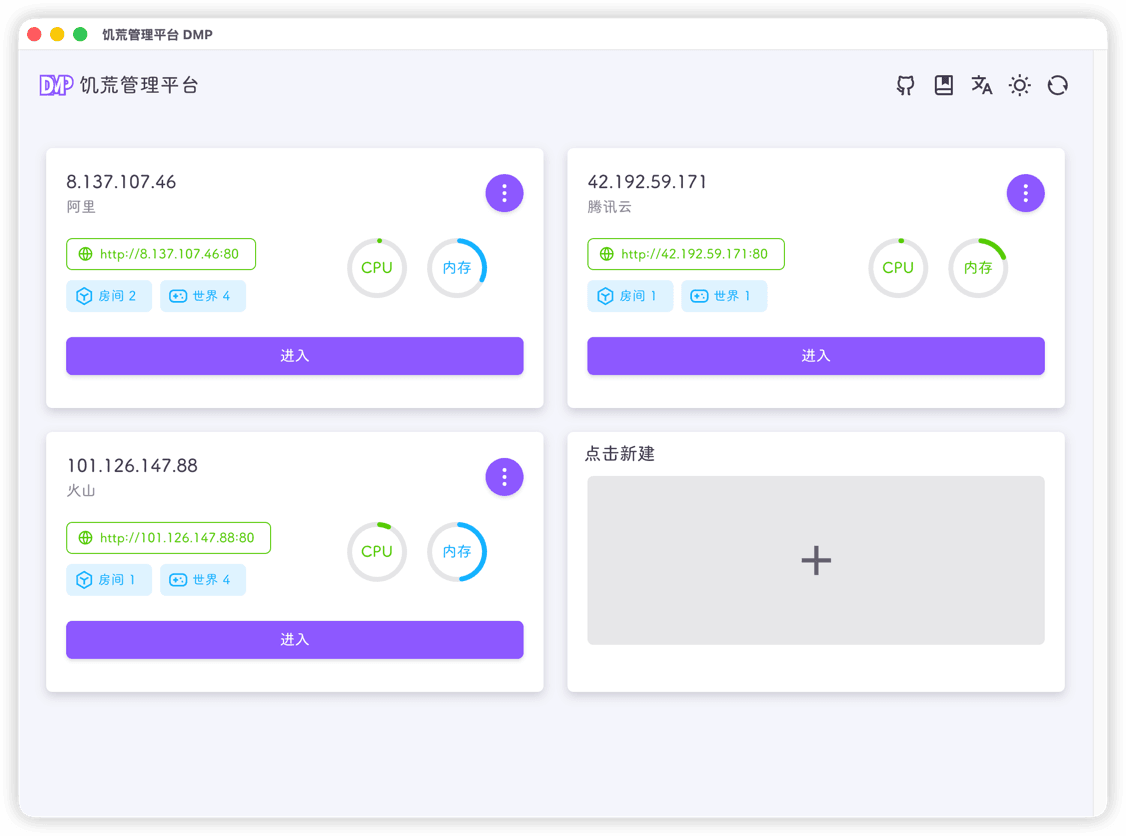Select the 世界 1 tag on 腾讯云 card
The image size is (1126, 836).
(x=724, y=296)
